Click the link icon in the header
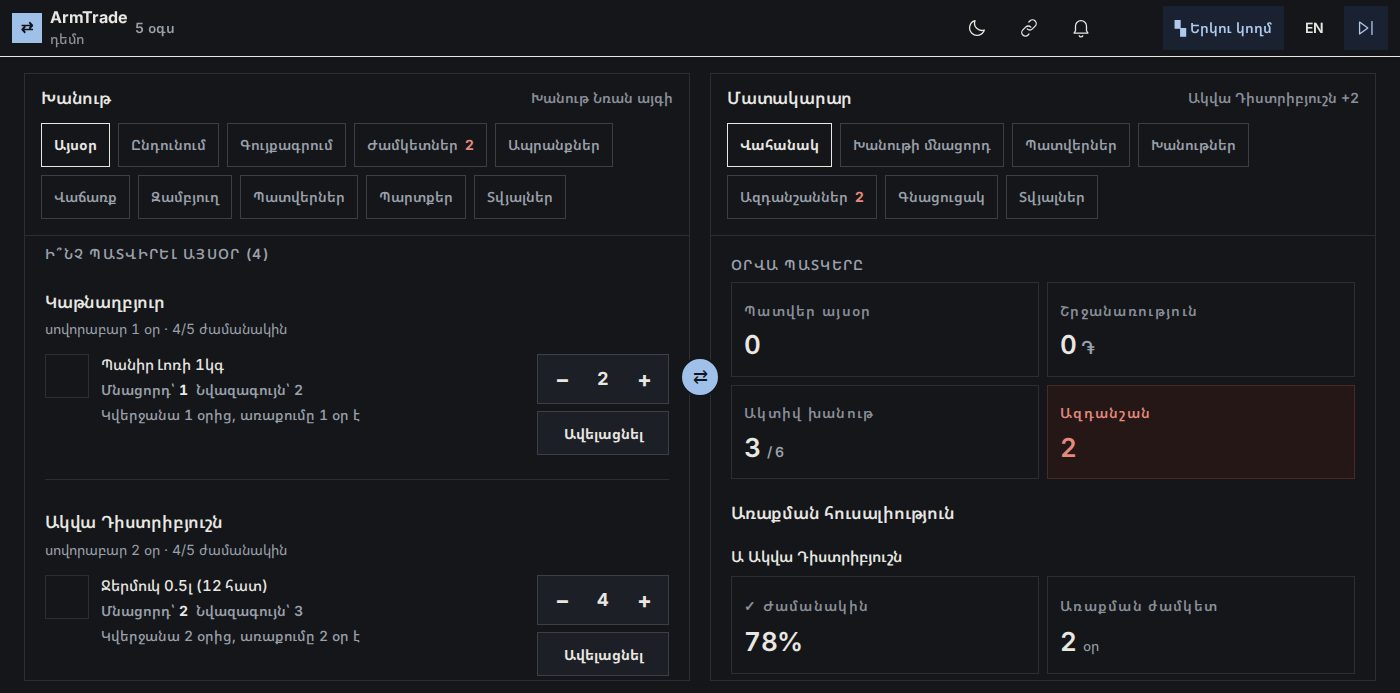This screenshot has height=693, width=1400. pyautogui.click(x=1029, y=28)
